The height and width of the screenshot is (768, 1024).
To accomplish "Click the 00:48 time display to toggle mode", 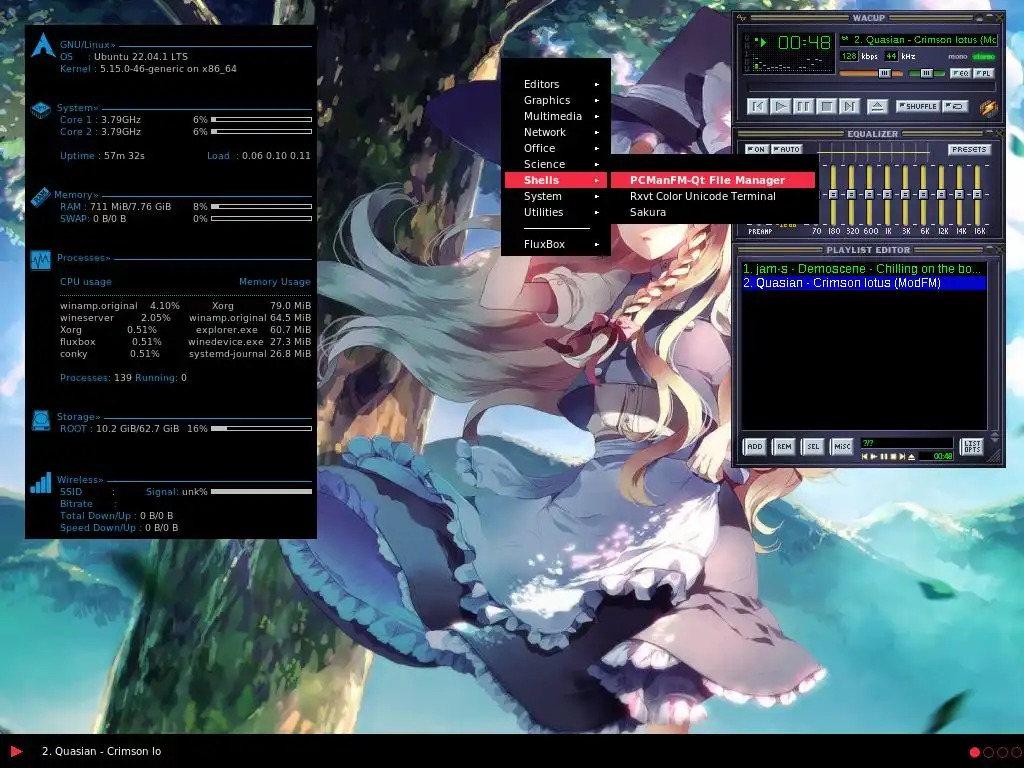I will [804, 43].
